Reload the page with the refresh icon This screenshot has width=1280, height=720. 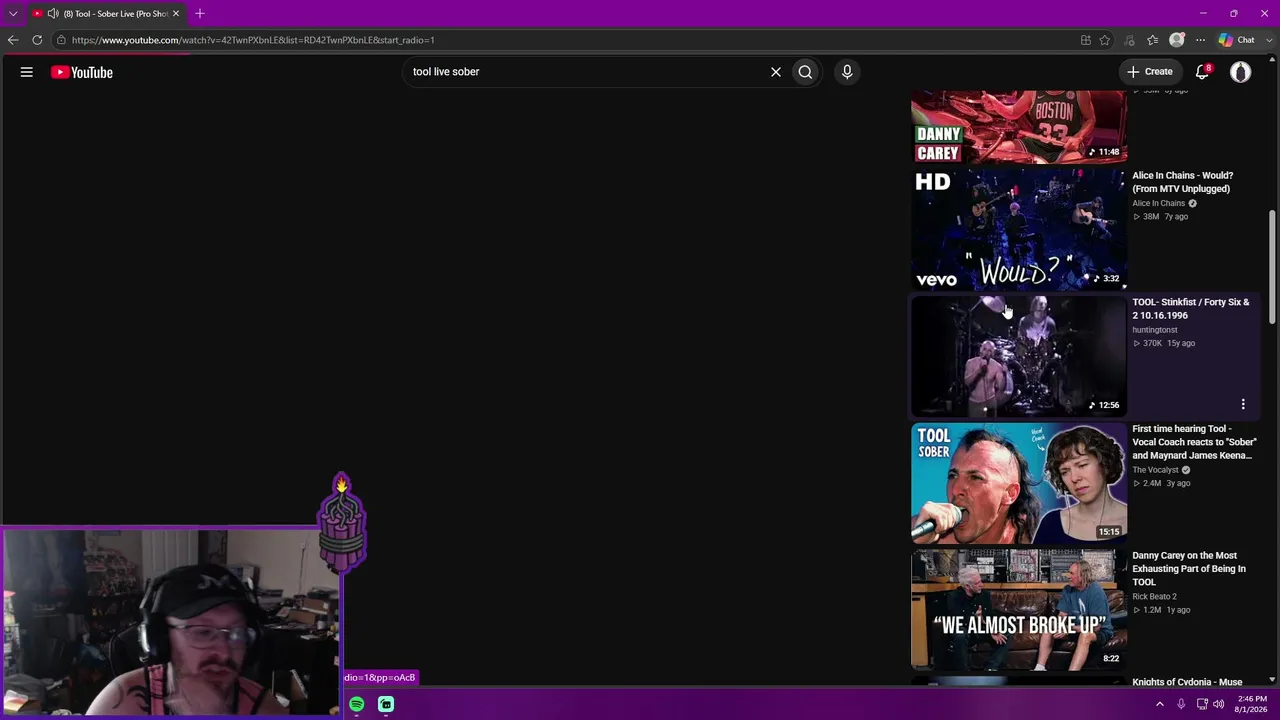click(x=37, y=40)
